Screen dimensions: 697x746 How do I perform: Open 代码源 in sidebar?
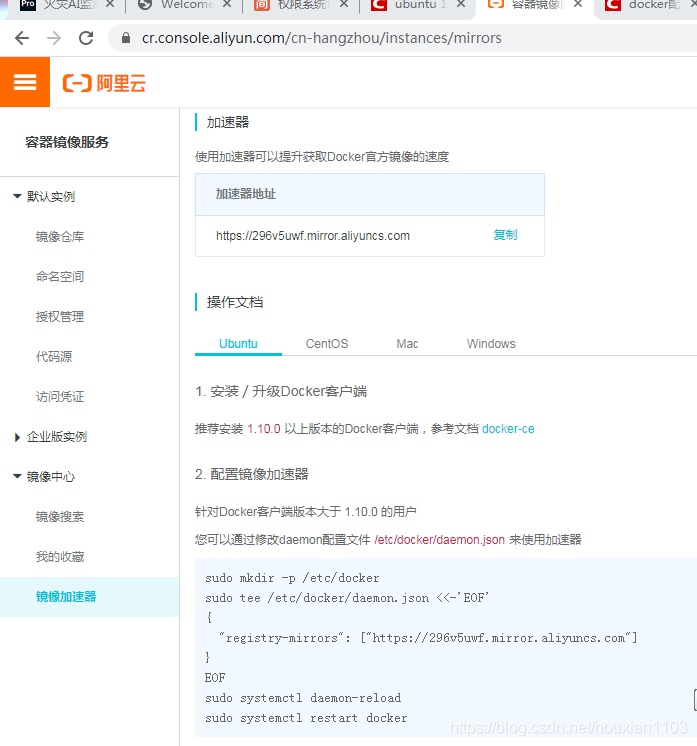(54, 356)
